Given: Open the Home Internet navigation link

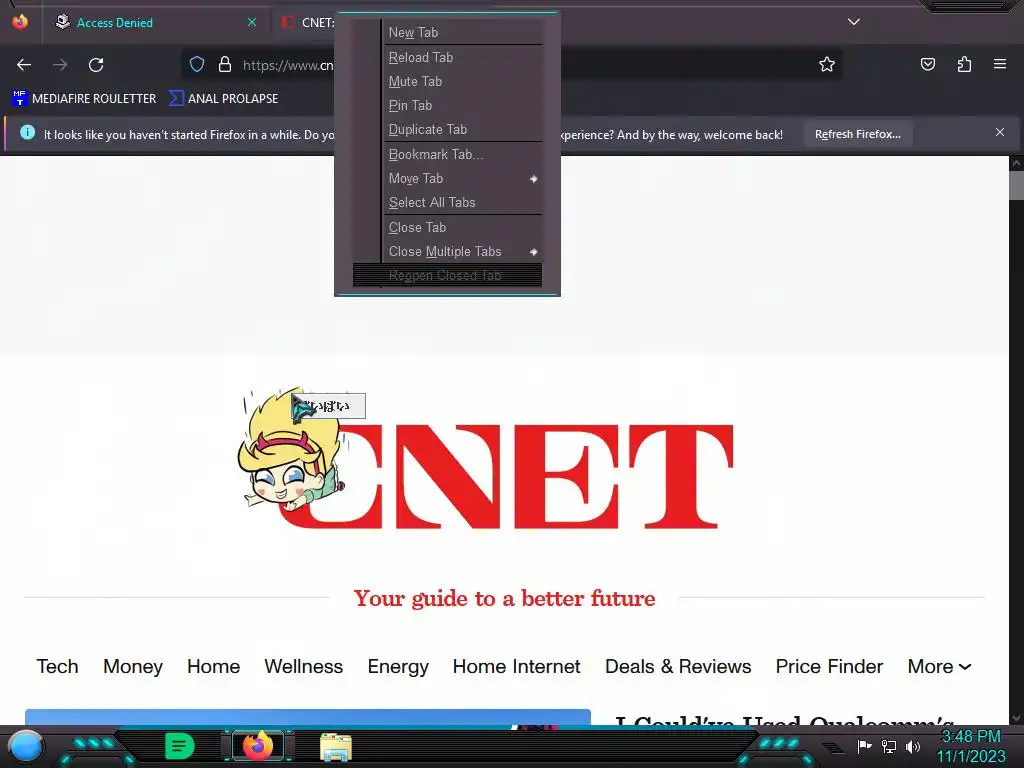Looking at the screenshot, I should pyautogui.click(x=517, y=666).
